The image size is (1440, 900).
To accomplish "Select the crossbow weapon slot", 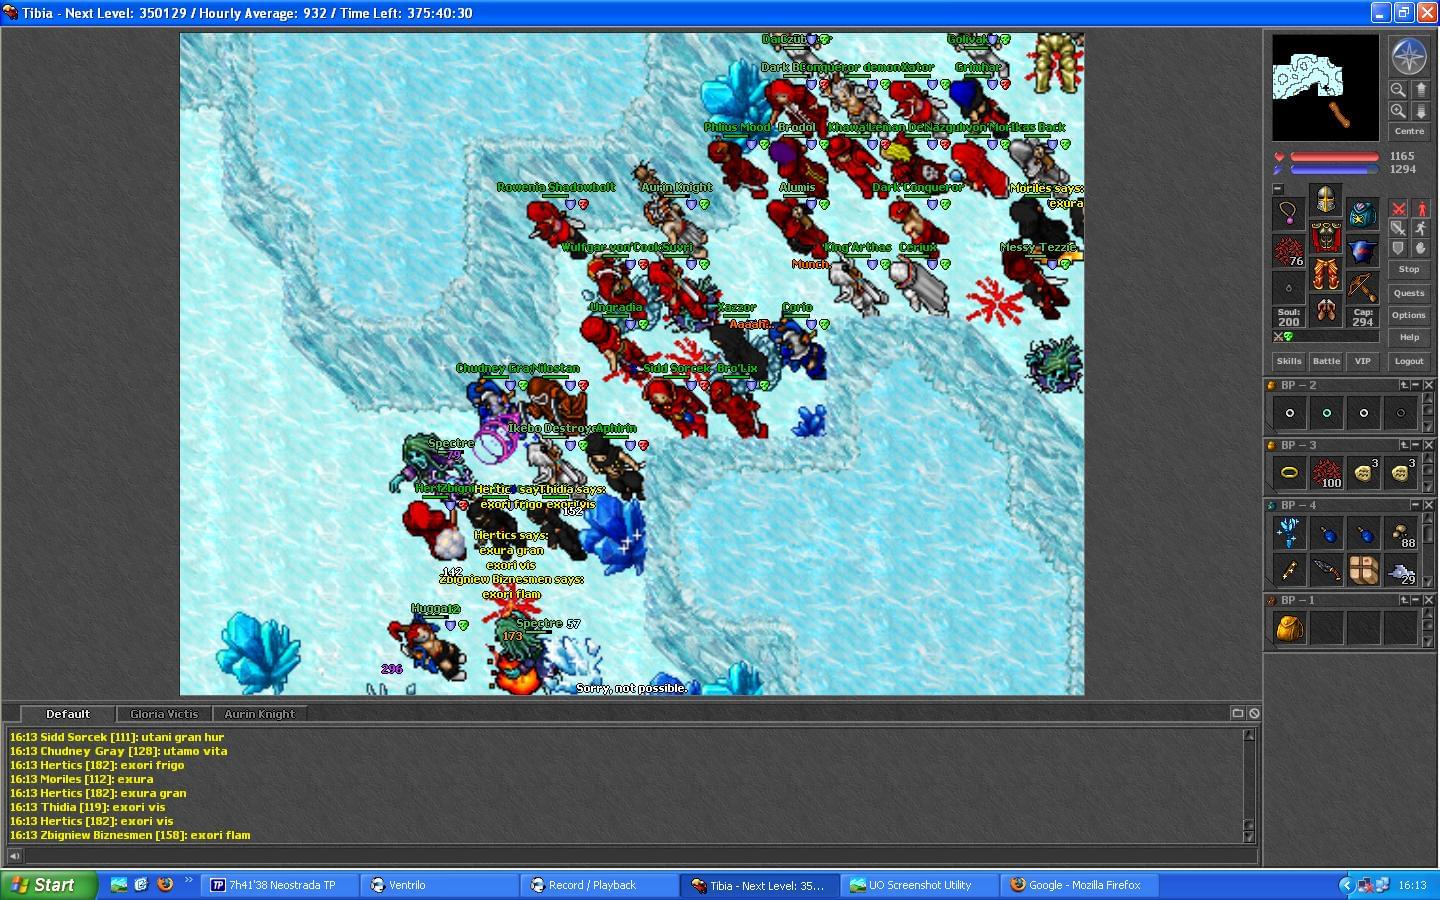I will (1363, 288).
